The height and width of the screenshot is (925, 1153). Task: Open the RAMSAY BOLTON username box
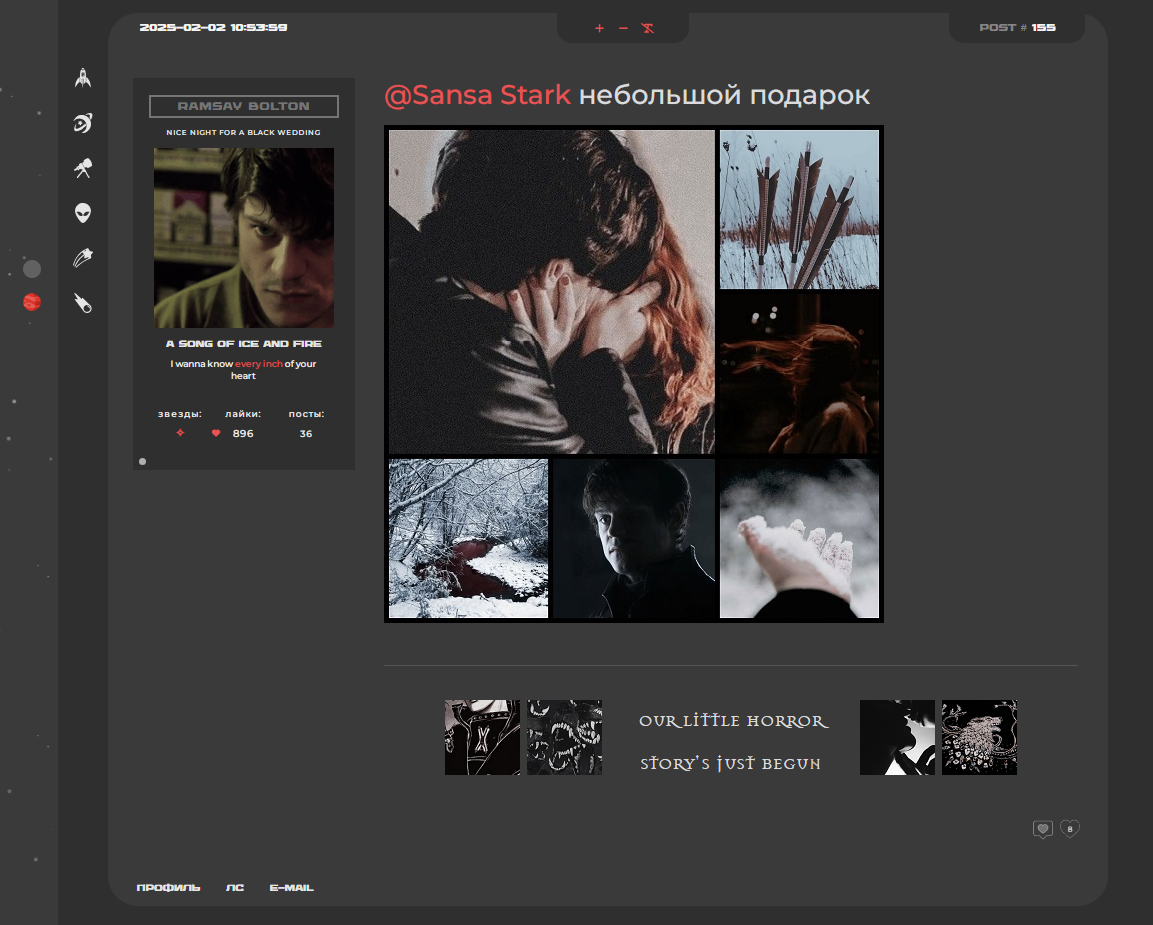click(244, 106)
